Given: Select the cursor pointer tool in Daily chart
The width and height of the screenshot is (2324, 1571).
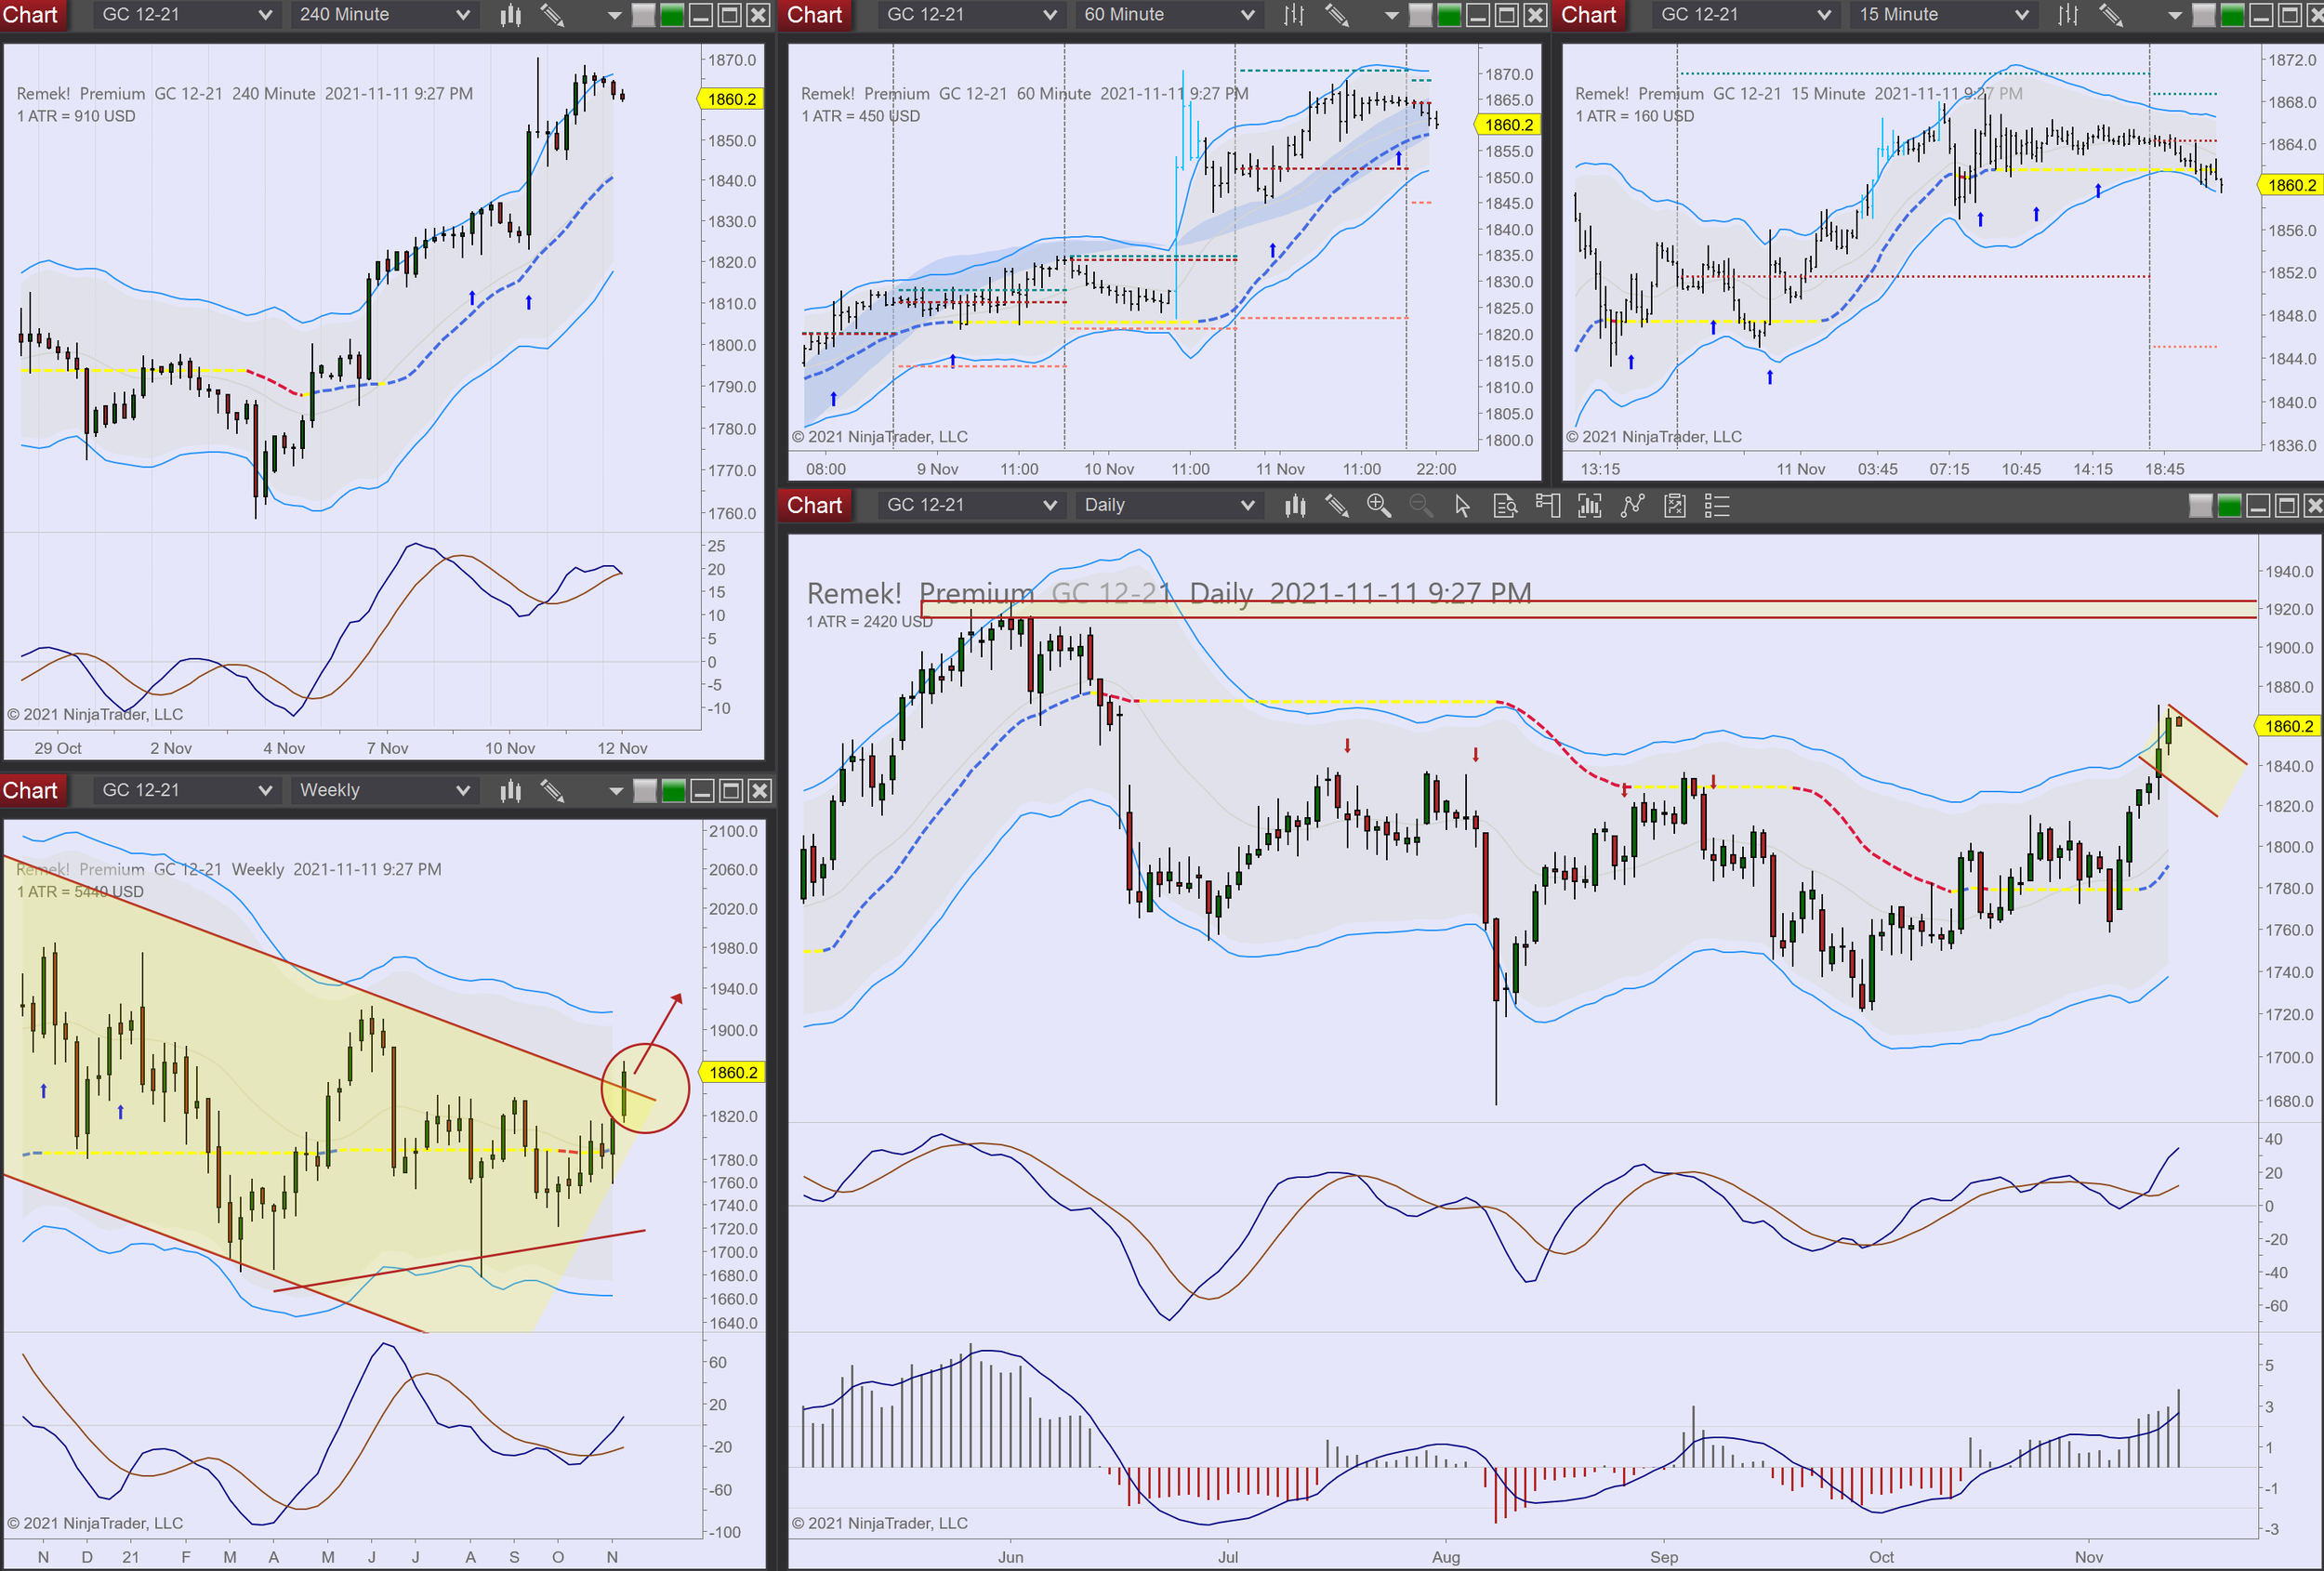Looking at the screenshot, I should [1462, 506].
